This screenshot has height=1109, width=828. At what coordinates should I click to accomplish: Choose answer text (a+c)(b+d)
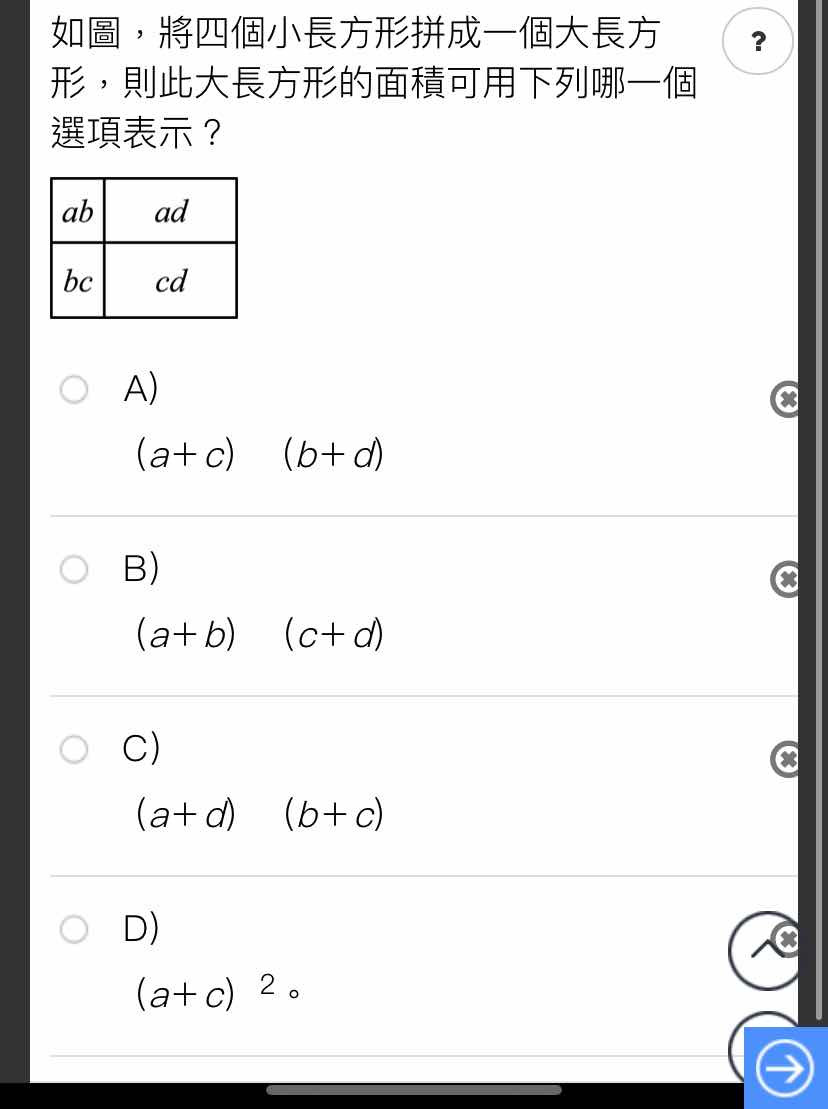(260, 453)
